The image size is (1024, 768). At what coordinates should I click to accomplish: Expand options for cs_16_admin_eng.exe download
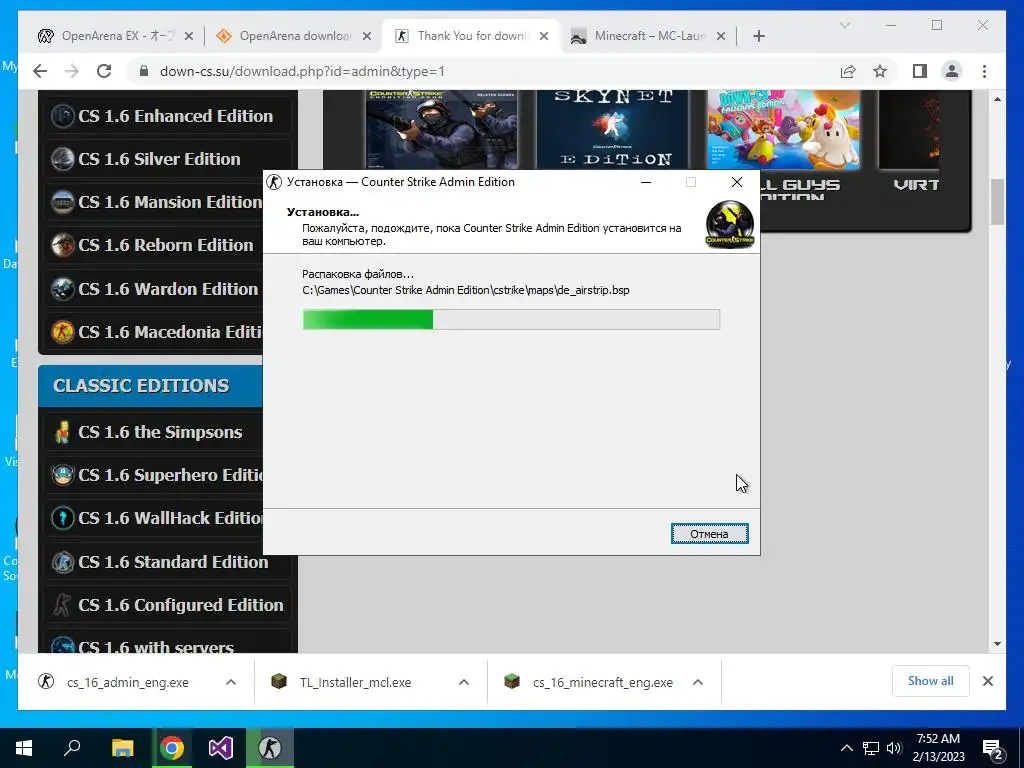click(231, 682)
